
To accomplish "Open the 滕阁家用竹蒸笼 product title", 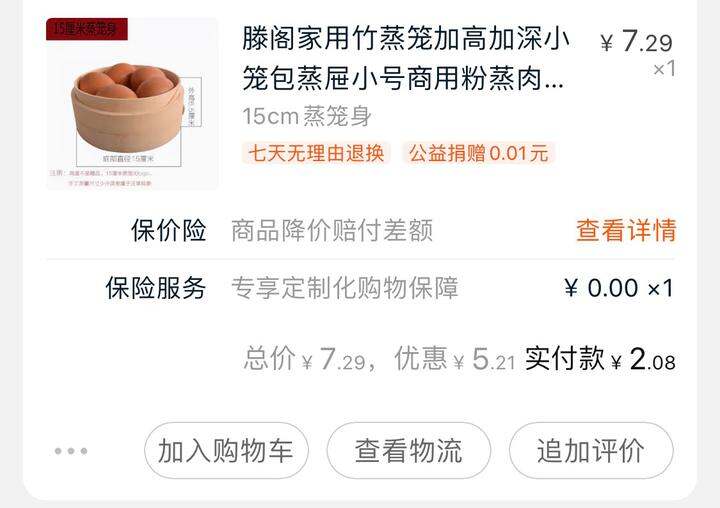I will click(x=405, y=58).
